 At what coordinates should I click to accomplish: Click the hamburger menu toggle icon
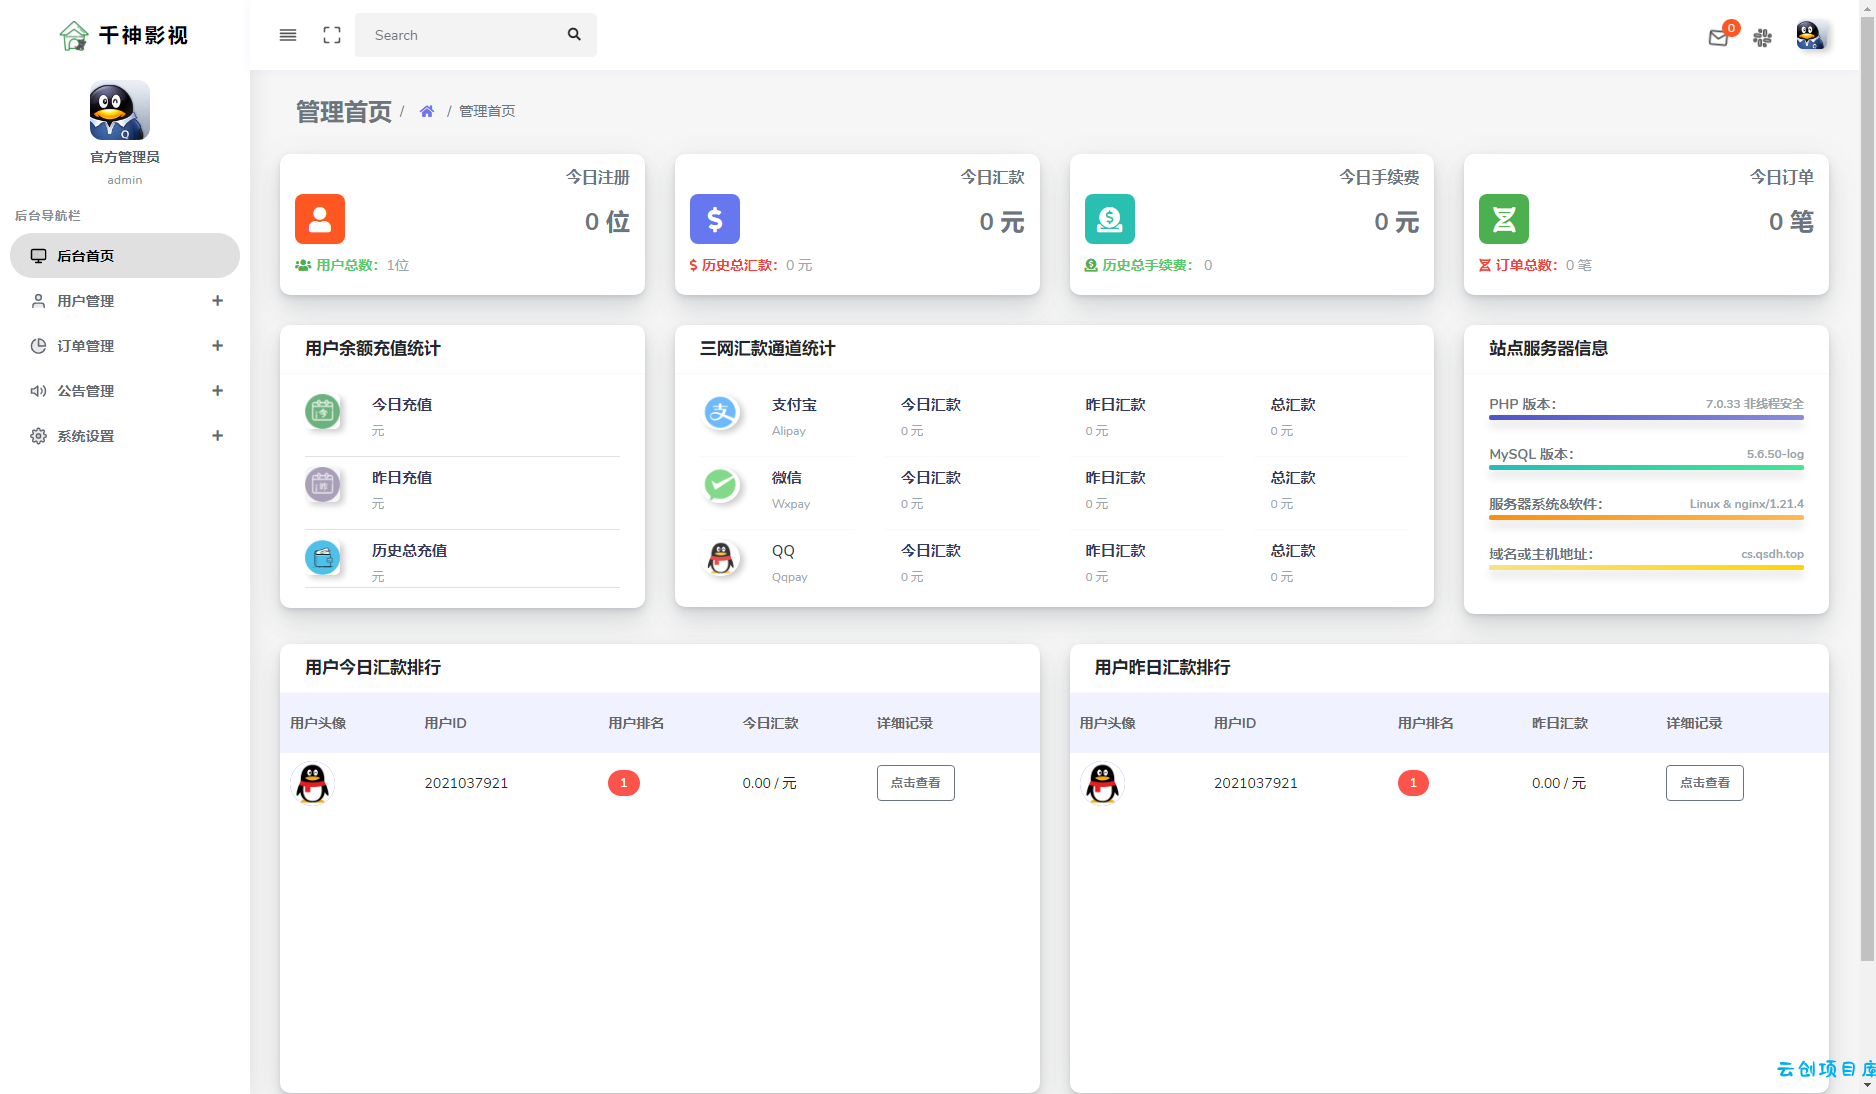pos(288,35)
